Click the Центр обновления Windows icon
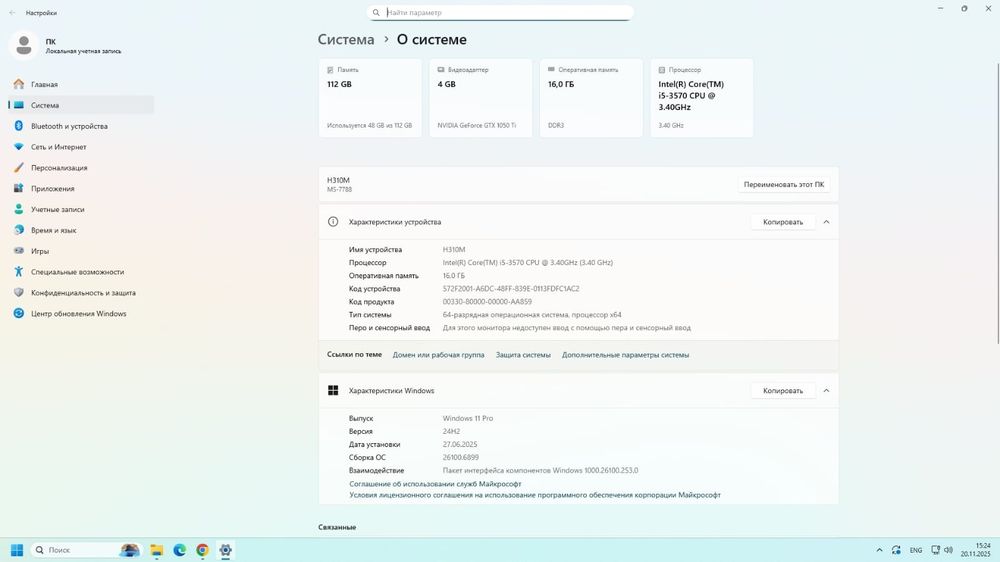 coord(18,313)
